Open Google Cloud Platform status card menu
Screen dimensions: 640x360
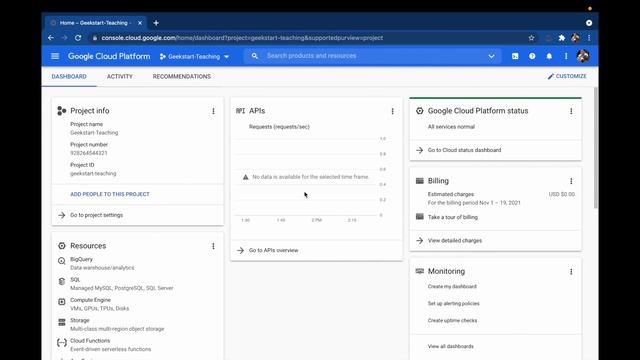coord(571,111)
